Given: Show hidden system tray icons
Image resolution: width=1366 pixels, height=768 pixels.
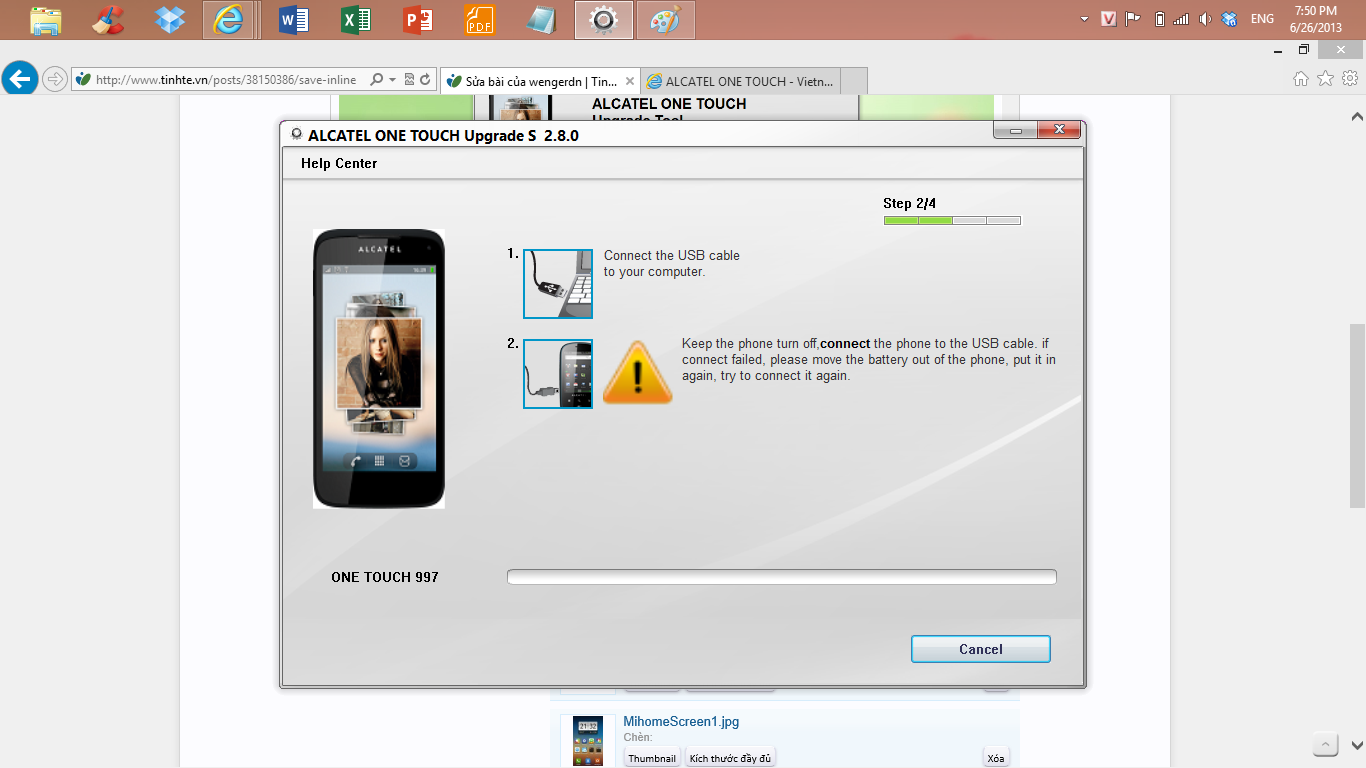Looking at the screenshot, I should [1085, 19].
